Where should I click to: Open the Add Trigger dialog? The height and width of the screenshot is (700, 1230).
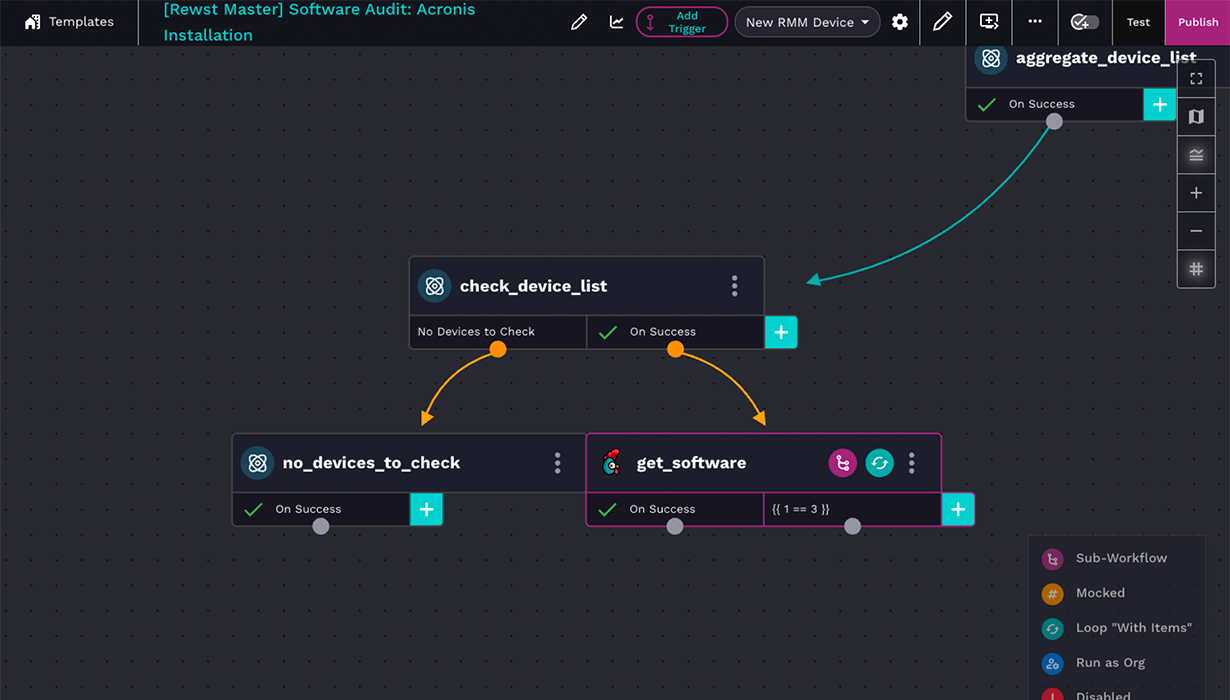[x=681, y=22]
